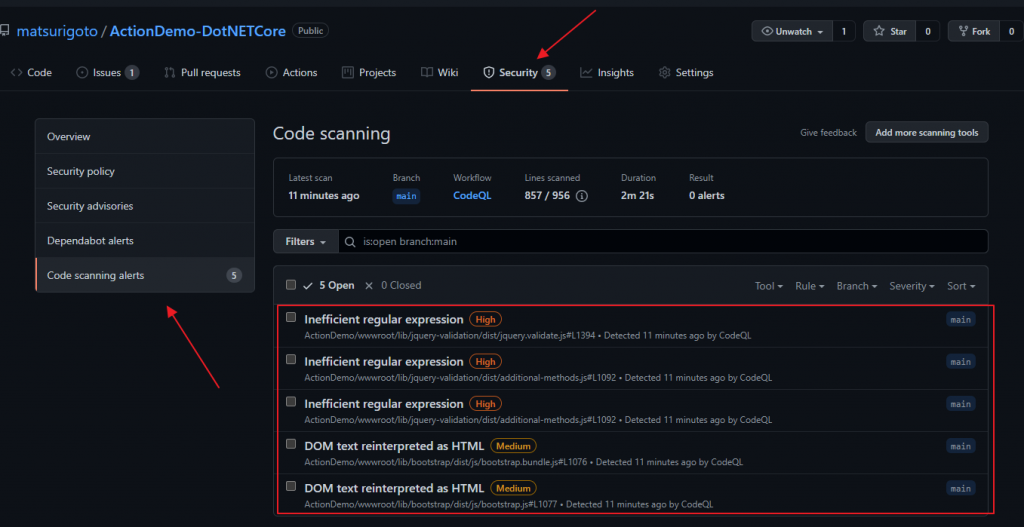Click the repository icon beside matsurigoto
The height and width of the screenshot is (527, 1024).
click(x=5, y=31)
